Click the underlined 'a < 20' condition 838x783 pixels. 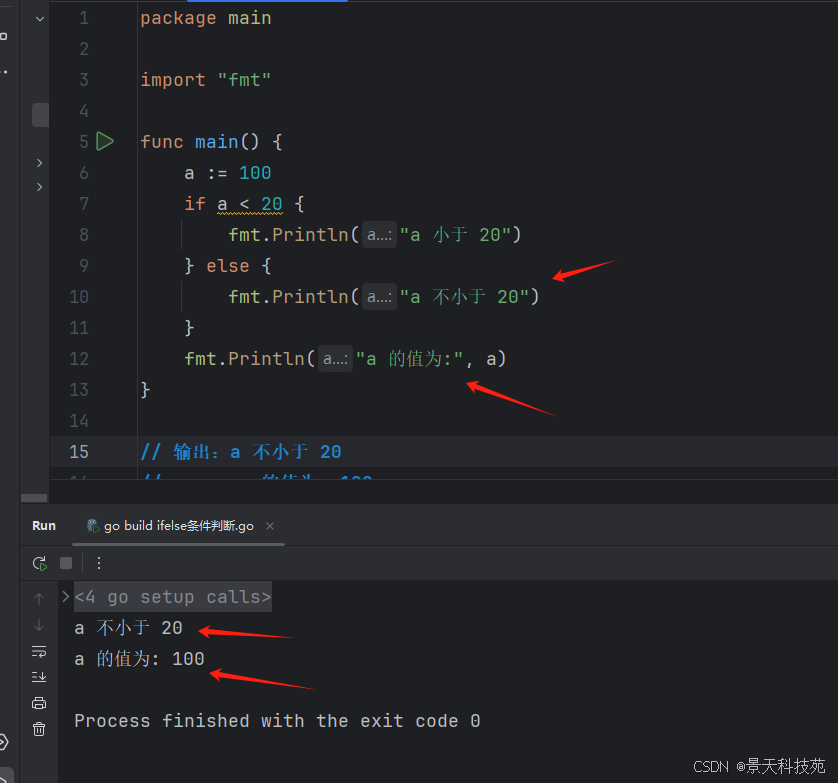250,204
